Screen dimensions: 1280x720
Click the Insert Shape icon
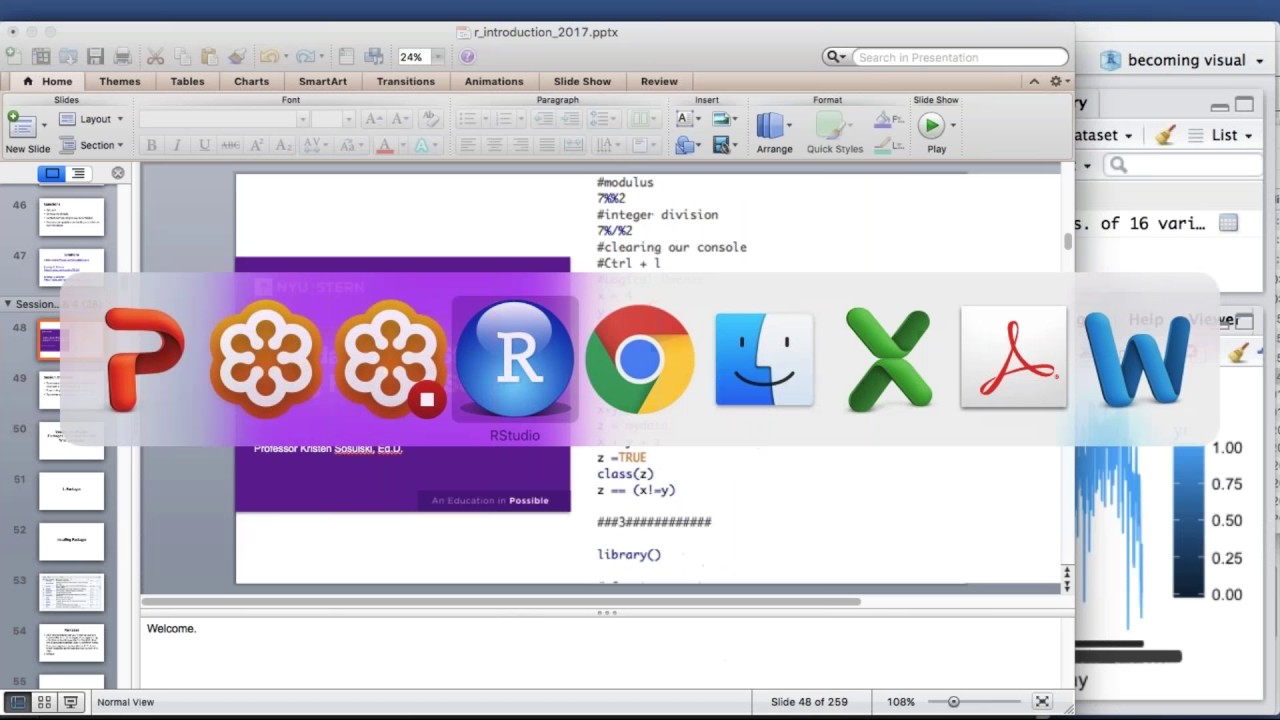685,145
